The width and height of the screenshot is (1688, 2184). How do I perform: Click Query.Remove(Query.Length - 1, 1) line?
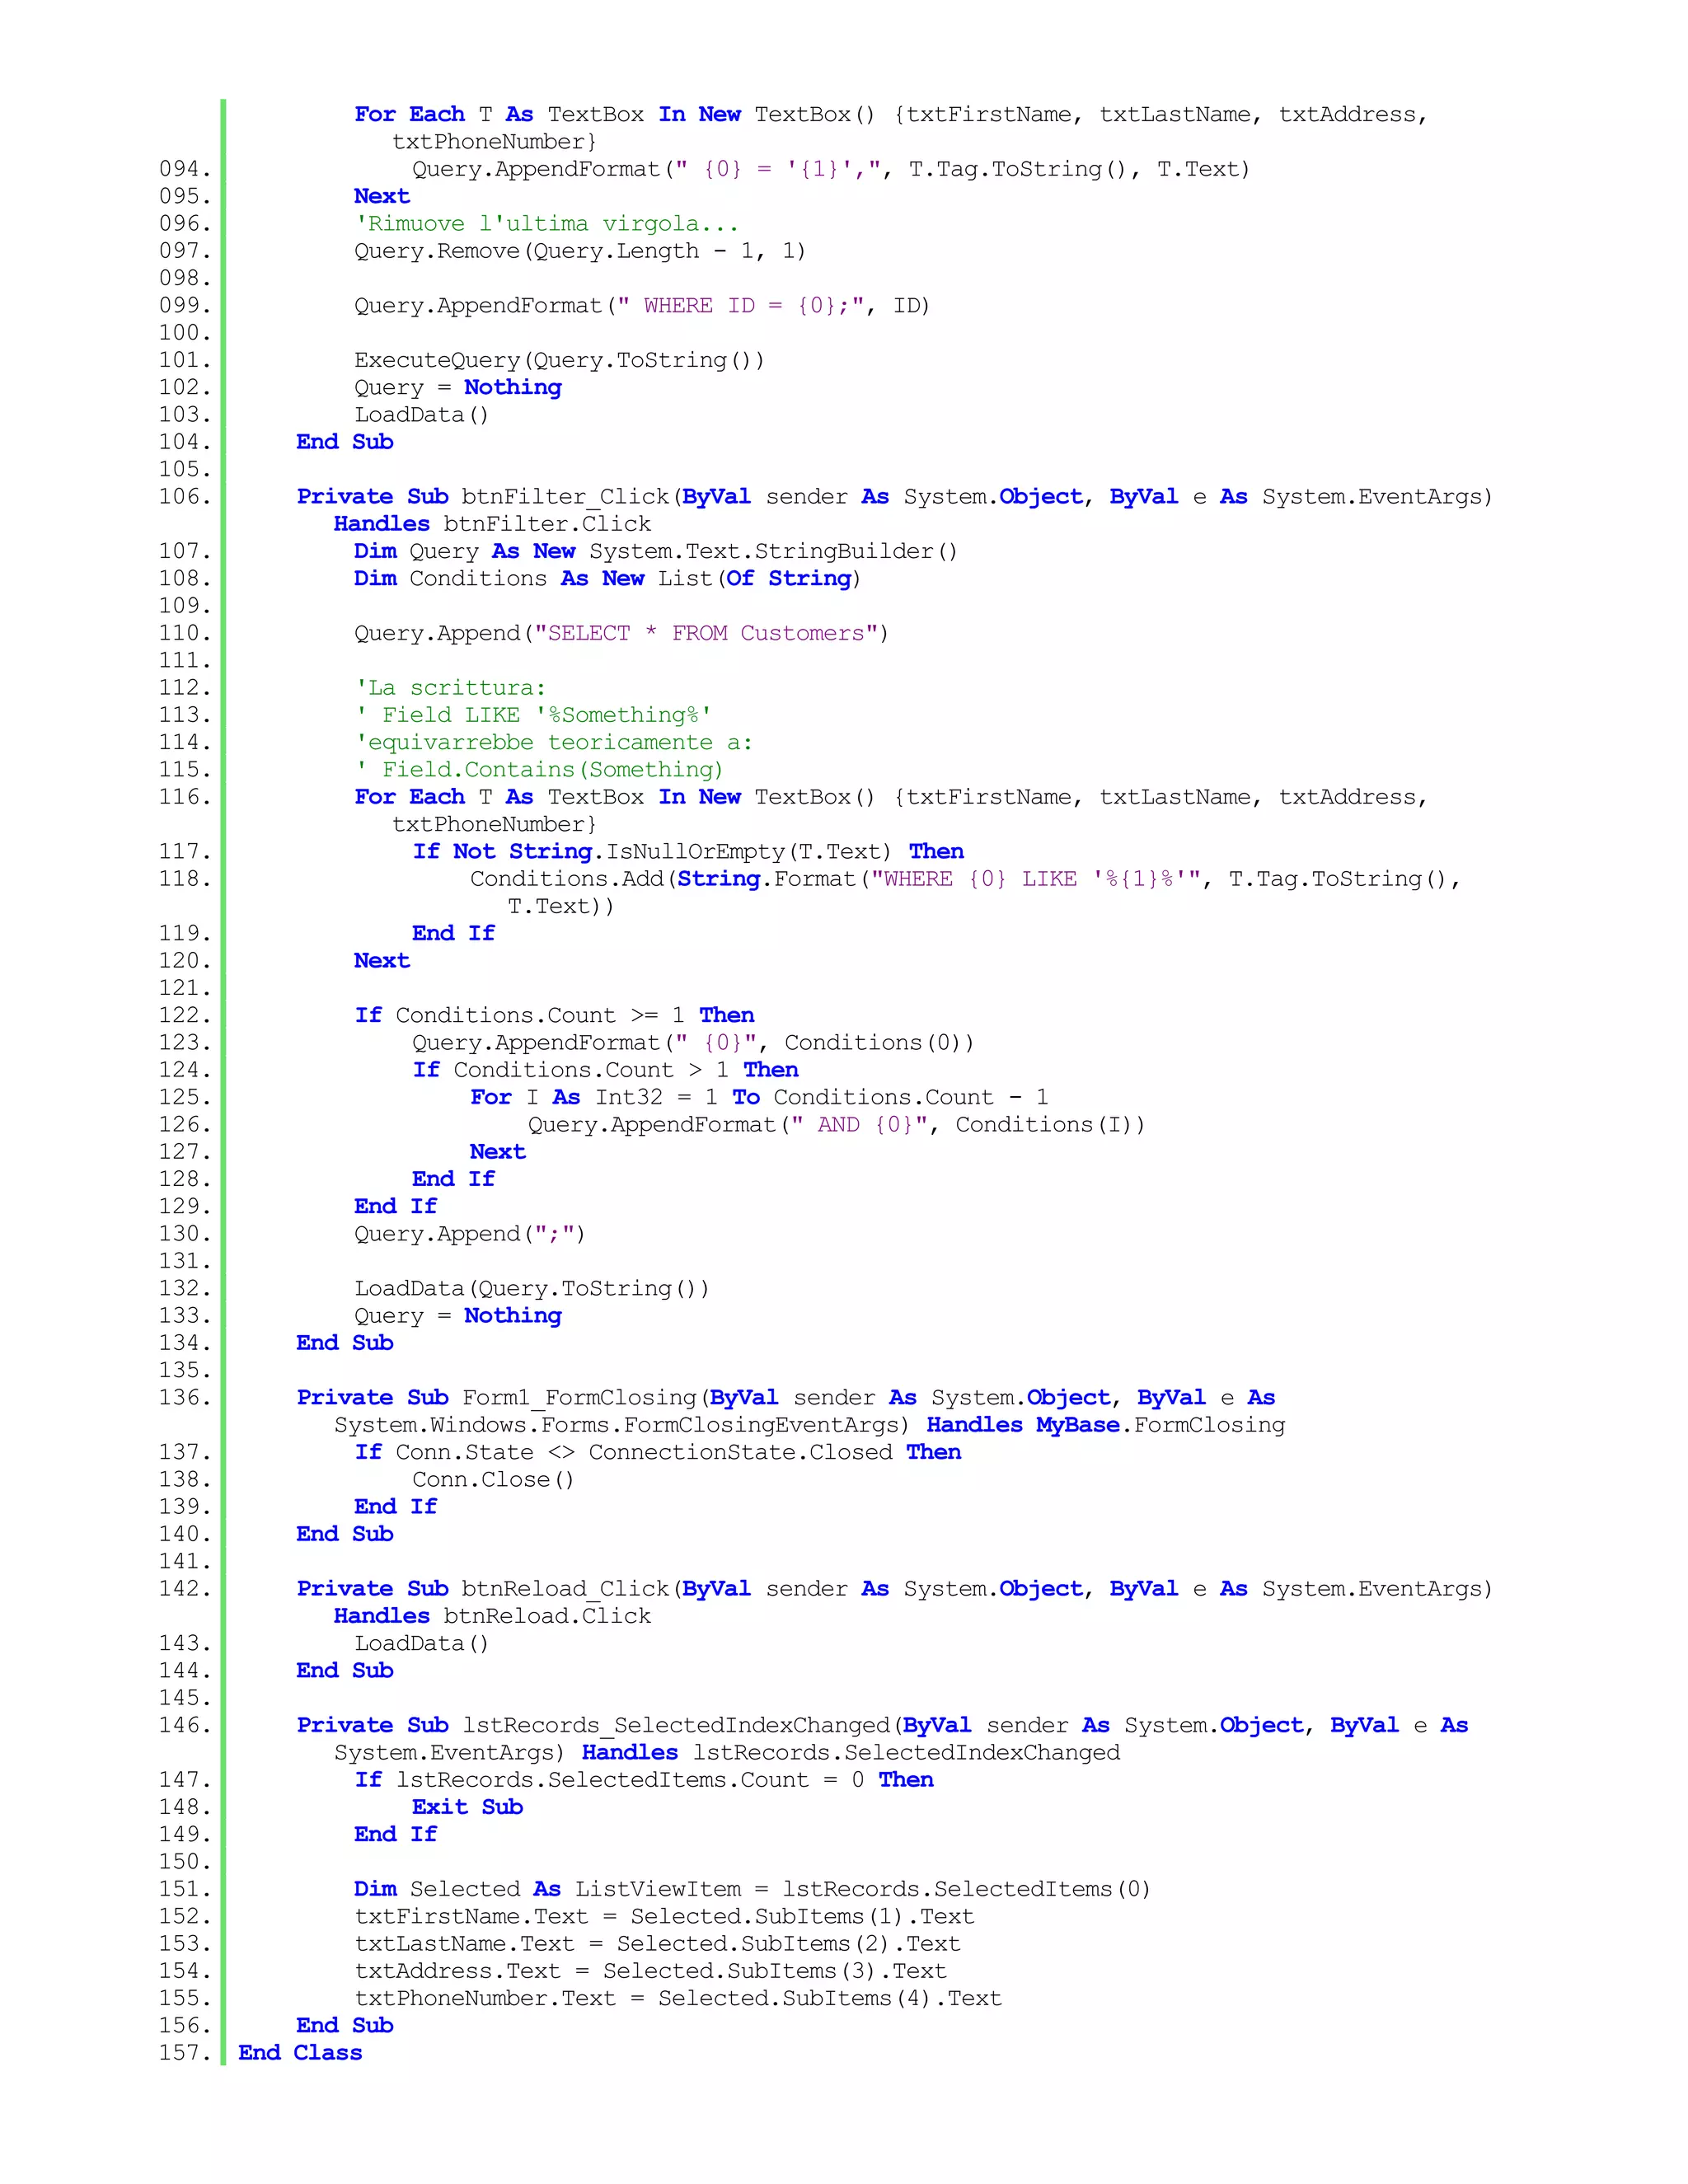pos(580,251)
